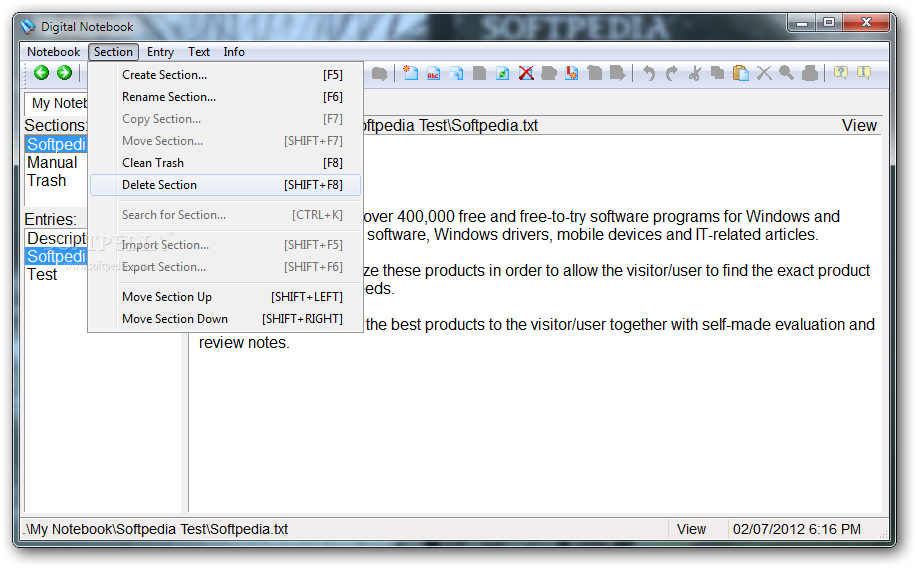Click the Digital Notebook title bar app icon
This screenshot has height=568, width=917.
pos(28,27)
